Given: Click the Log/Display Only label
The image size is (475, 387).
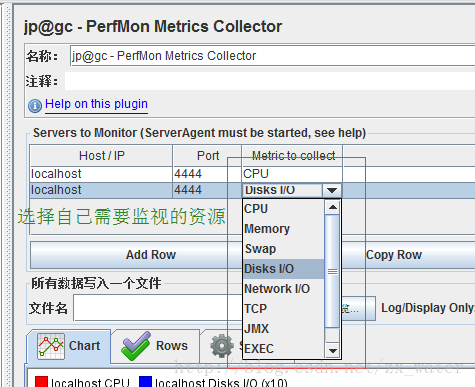Looking at the screenshot, I should 428,308.
